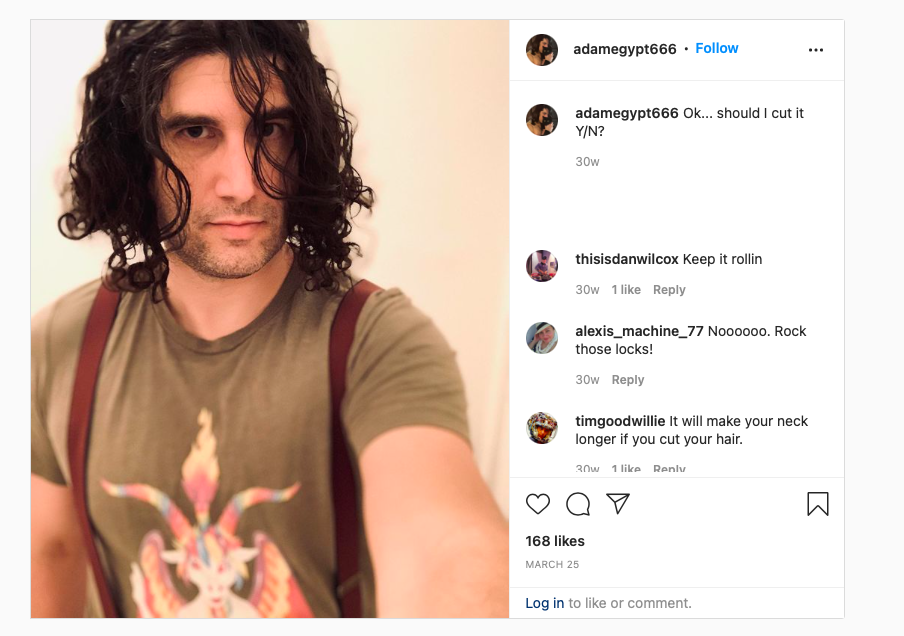Open the main post photo
Screen dimensions: 904x636
270,319
